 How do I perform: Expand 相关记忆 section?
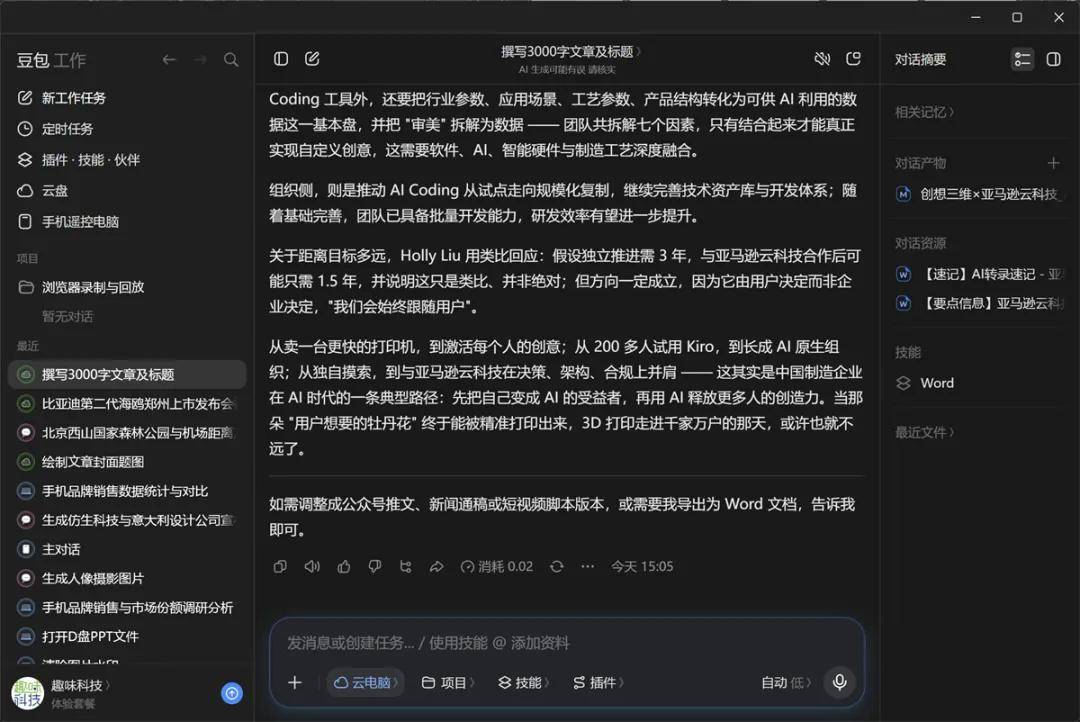tap(924, 112)
